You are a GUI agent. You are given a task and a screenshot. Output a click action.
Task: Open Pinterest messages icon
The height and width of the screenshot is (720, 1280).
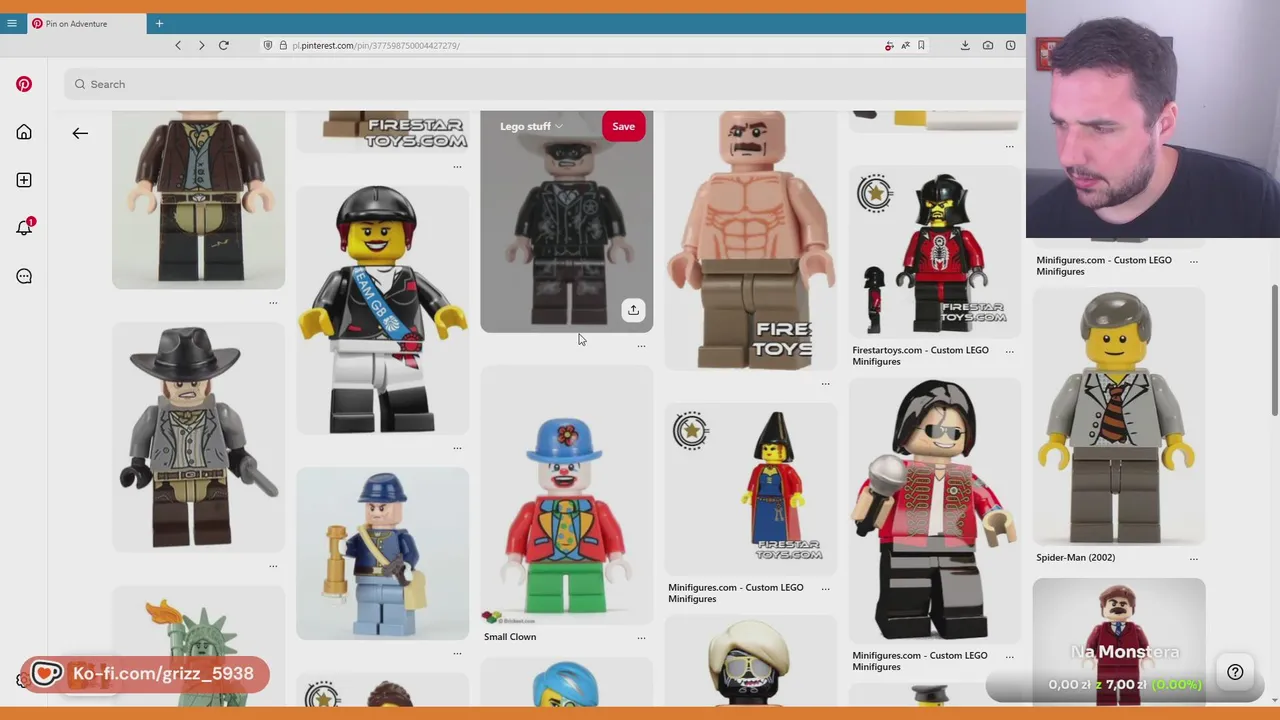click(x=24, y=276)
